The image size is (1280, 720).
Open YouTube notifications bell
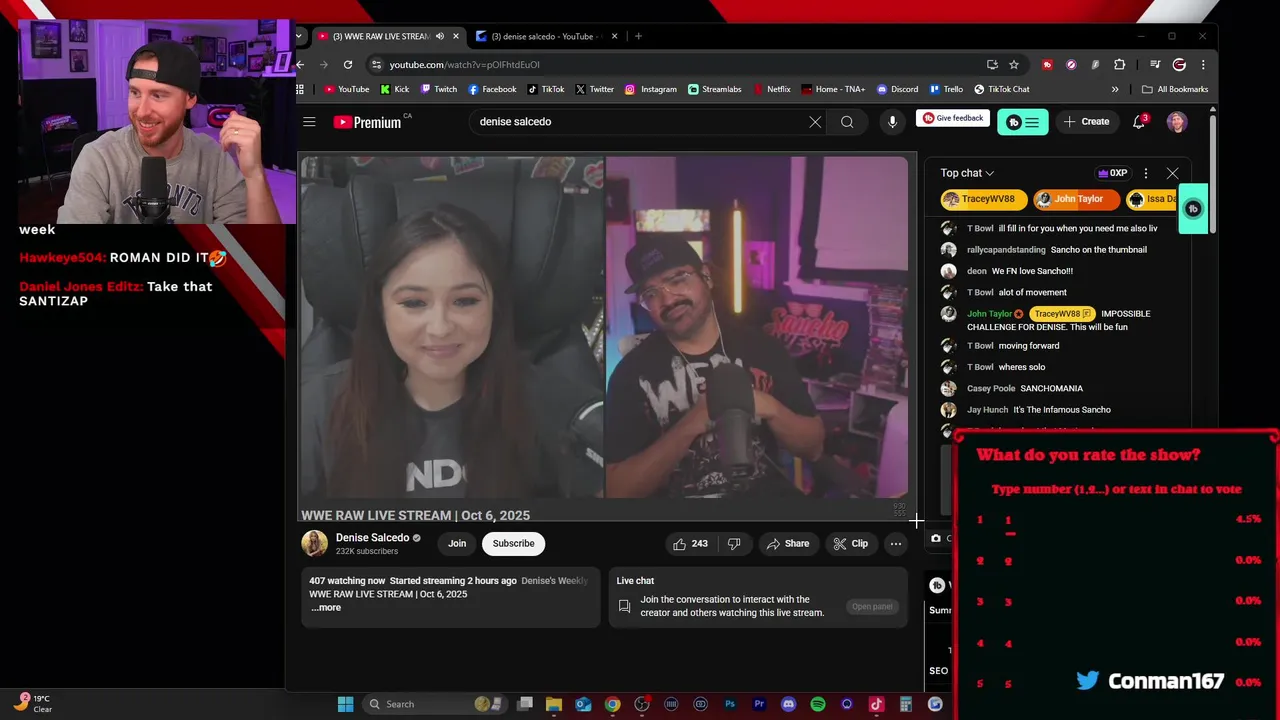tap(1139, 122)
